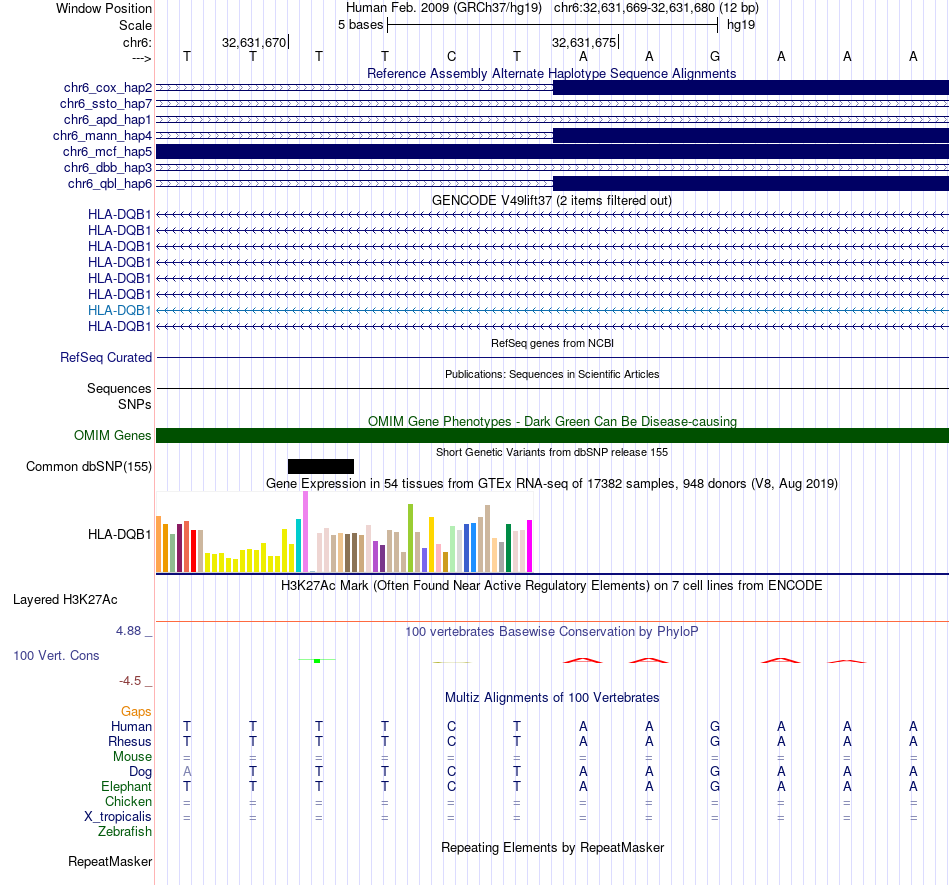Open the GENCODE V49lift37 track title
The width and height of the screenshot is (950, 885).
(551, 201)
